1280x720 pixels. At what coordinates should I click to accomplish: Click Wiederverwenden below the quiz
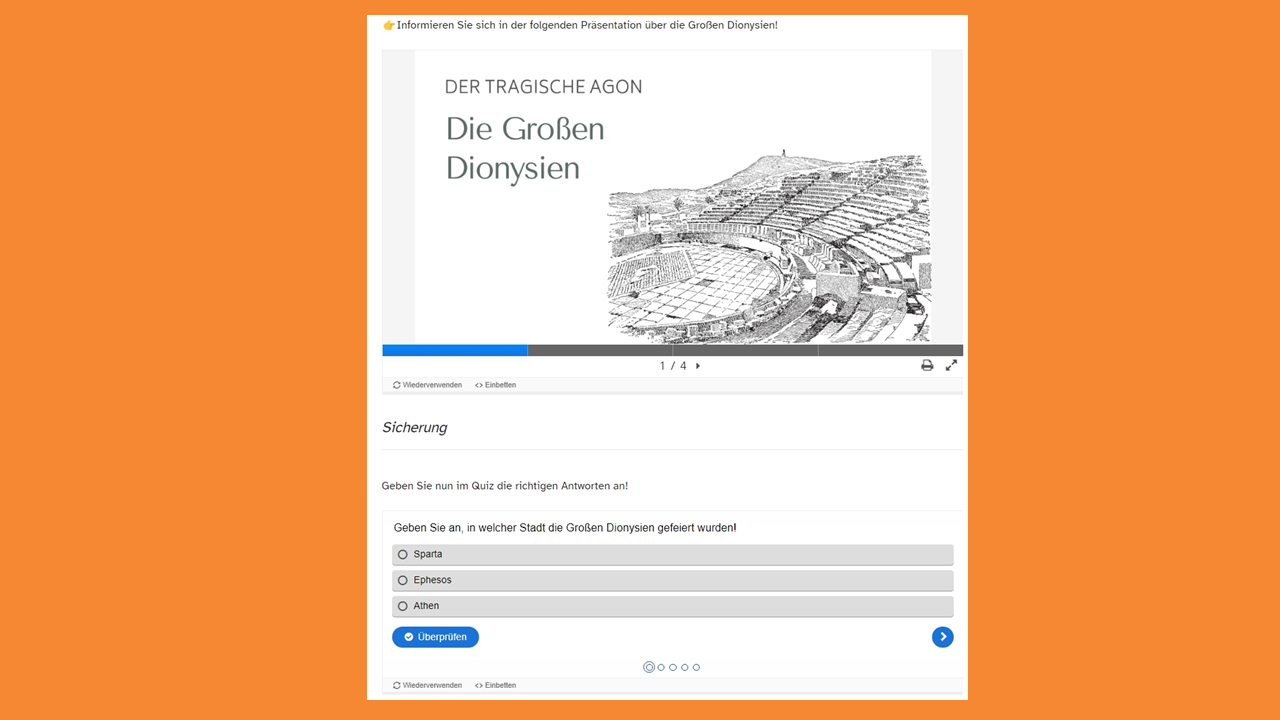pos(428,686)
